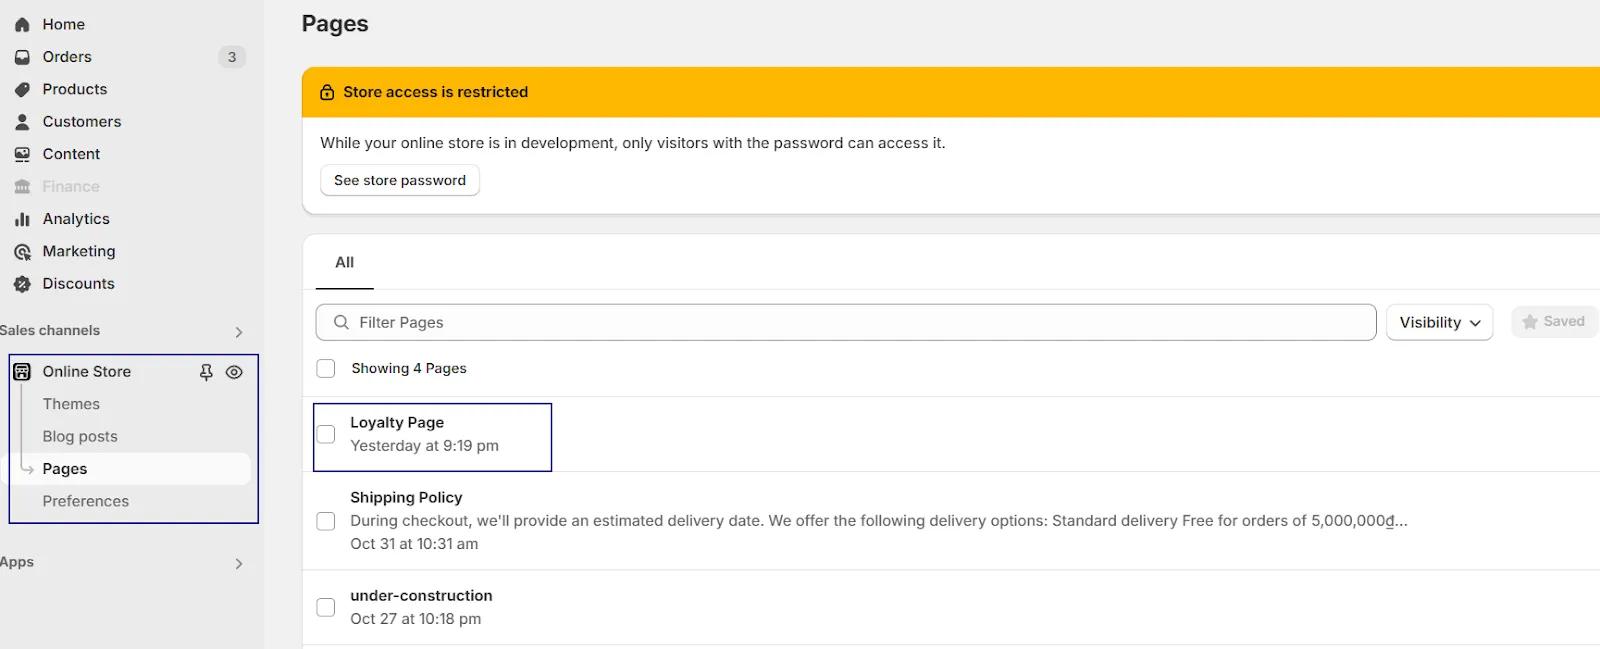Click the Customers person icon

coord(22,122)
